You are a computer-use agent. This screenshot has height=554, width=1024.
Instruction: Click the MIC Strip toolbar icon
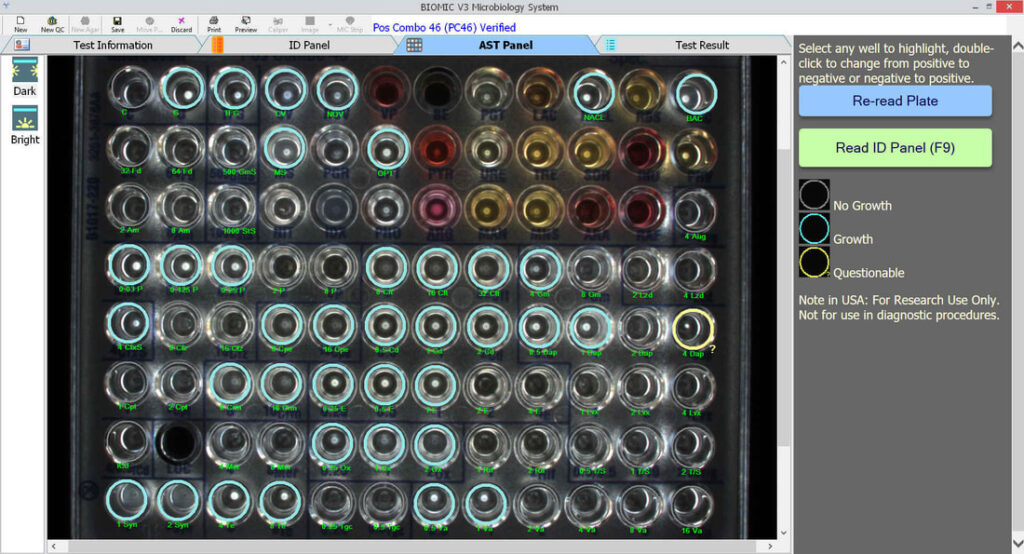(349, 24)
